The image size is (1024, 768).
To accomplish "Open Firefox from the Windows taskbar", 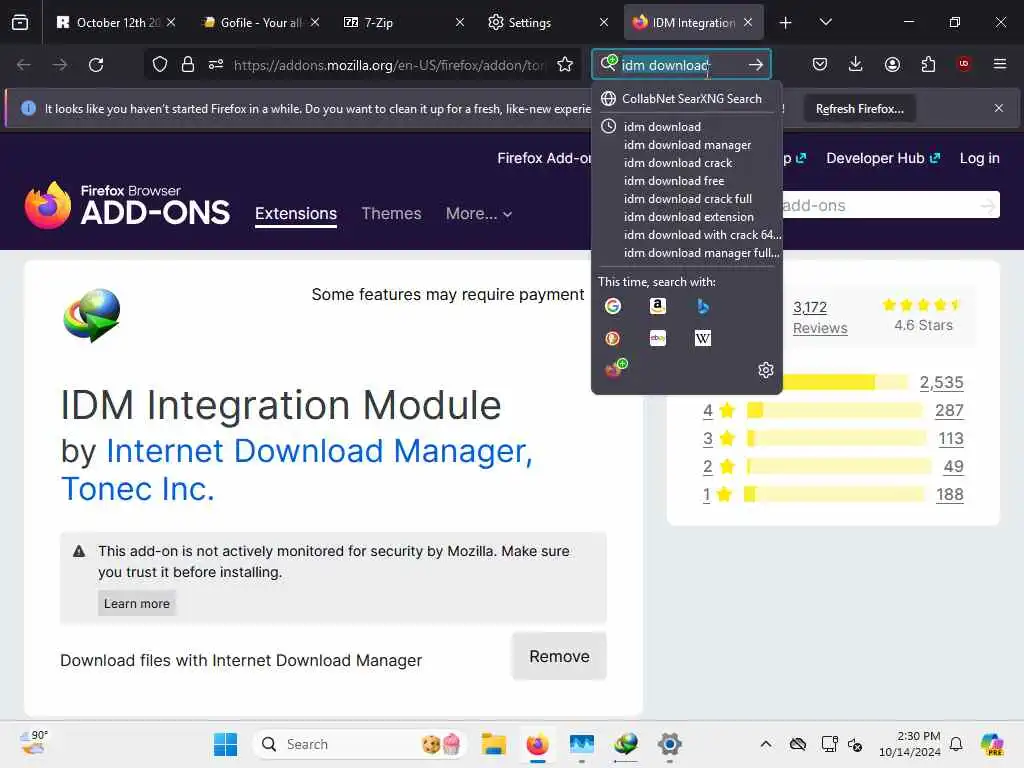I will (x=537, y=744).
